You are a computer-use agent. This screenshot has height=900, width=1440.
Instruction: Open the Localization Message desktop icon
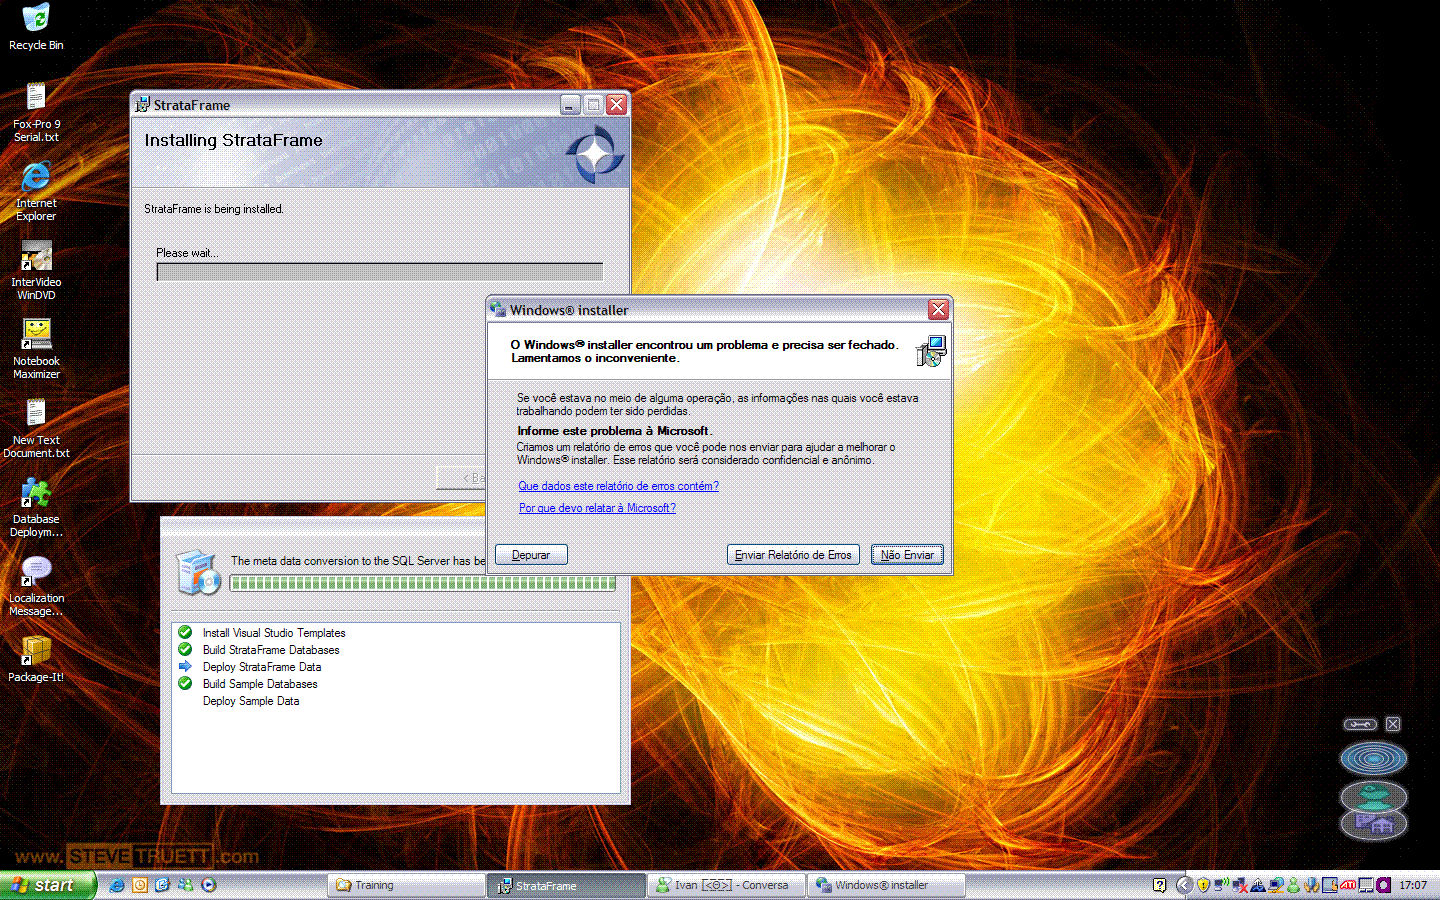(36, 572)
